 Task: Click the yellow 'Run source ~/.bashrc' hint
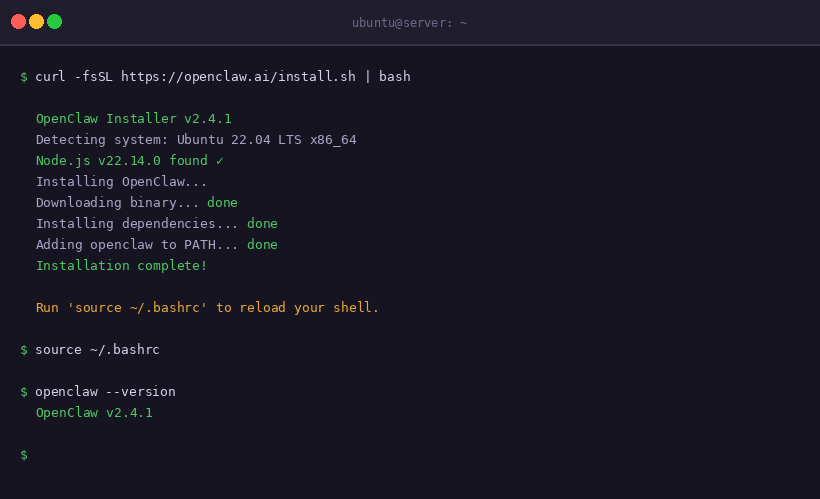(x=208, y=308)
